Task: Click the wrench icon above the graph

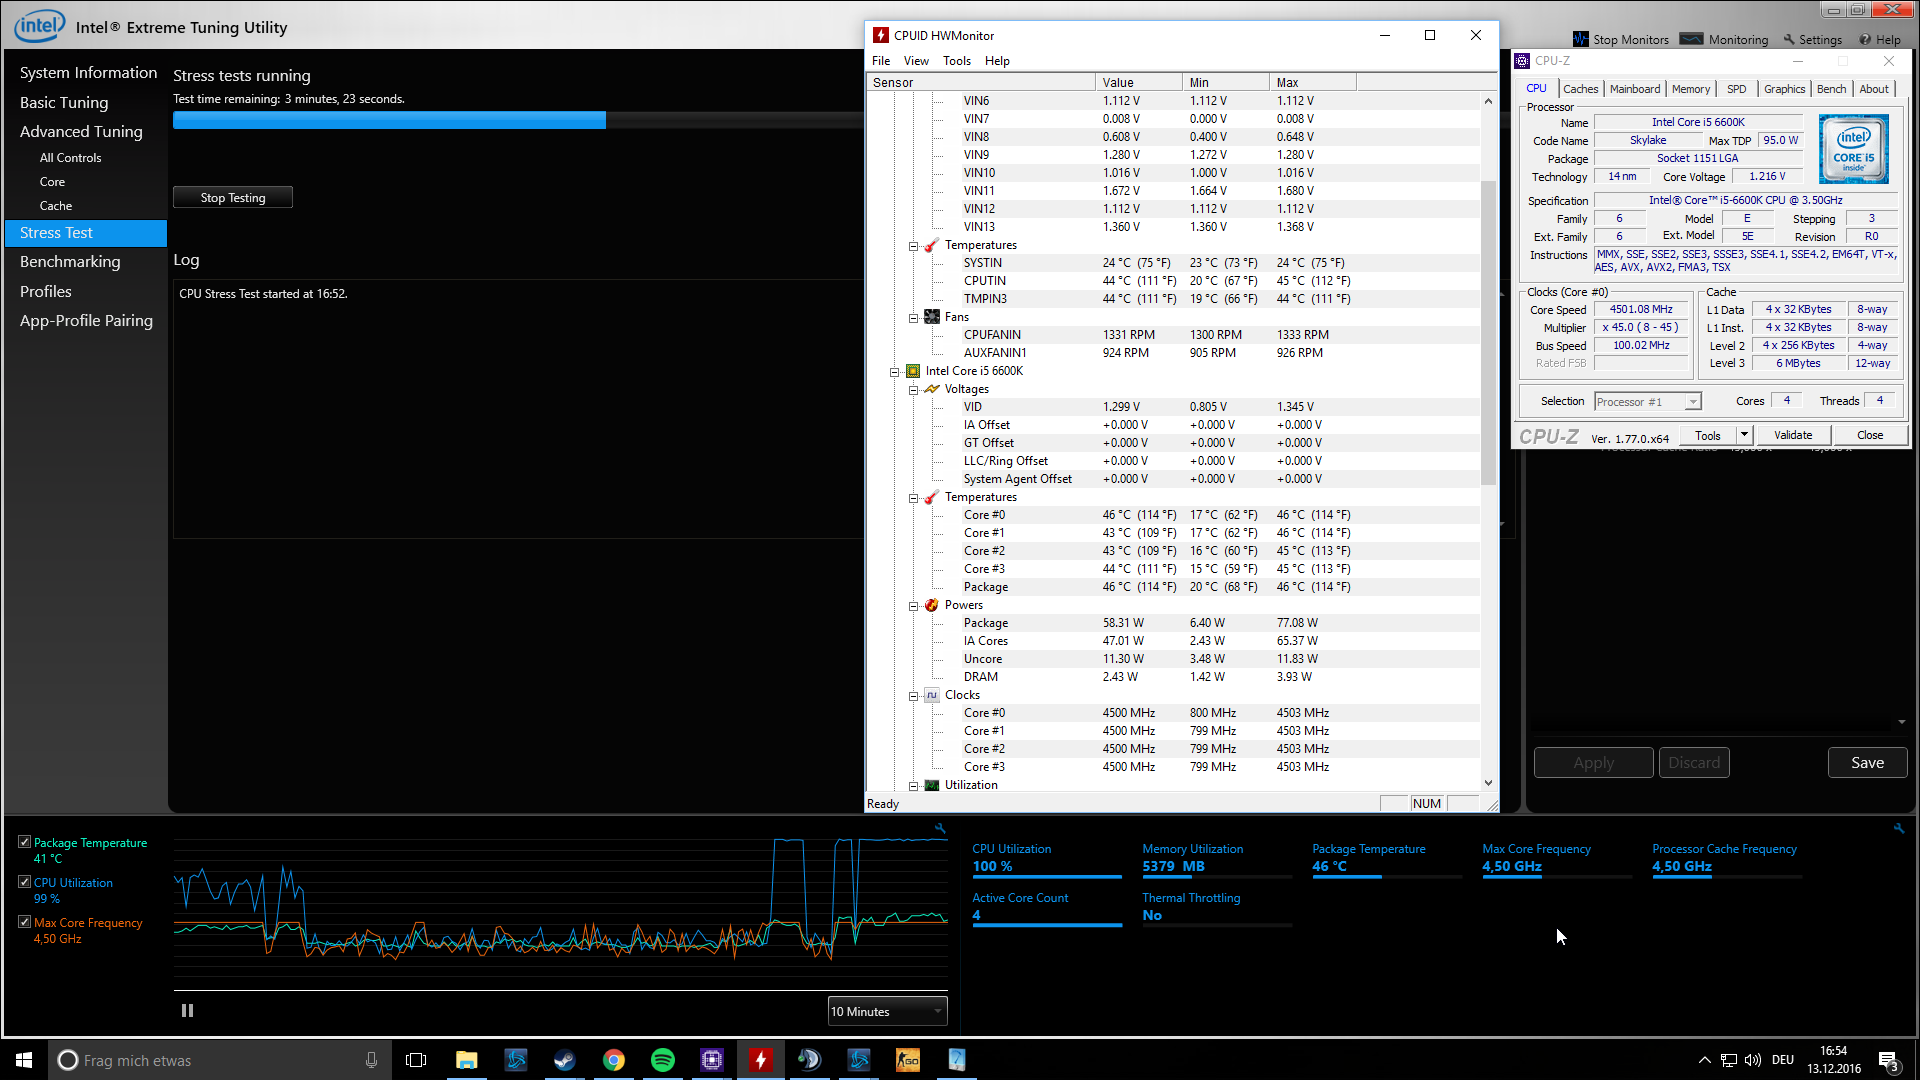Action: (940, 828)
